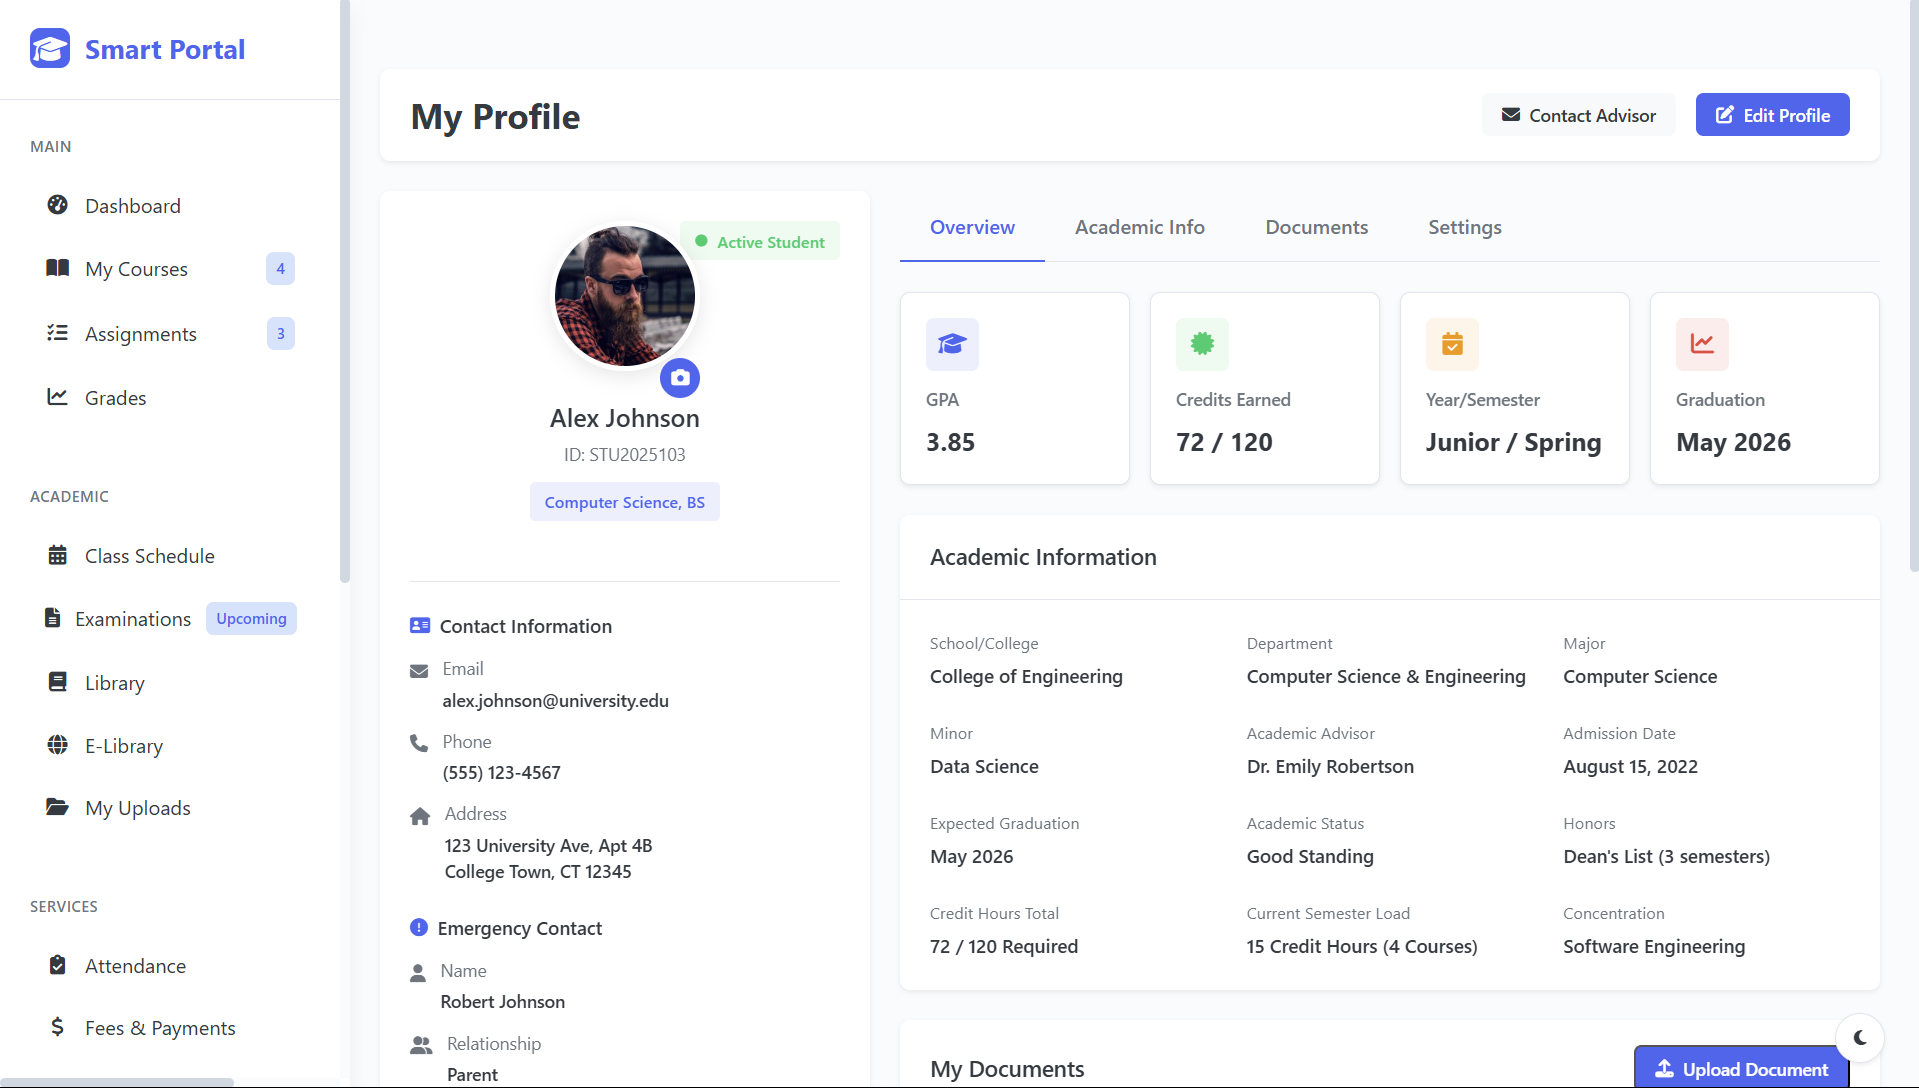Open Assignments via its checklist icon

[58, 333]
